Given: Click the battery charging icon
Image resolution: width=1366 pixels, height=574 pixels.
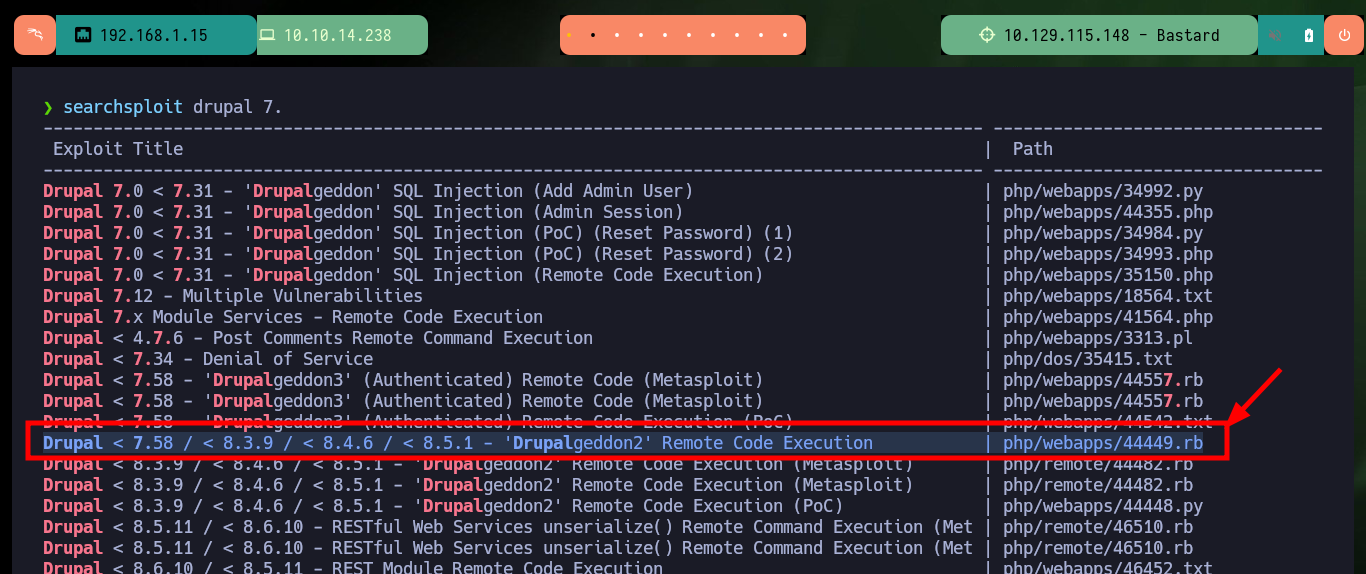Looking at the screenshot, I should click(x=1309, y=35).
